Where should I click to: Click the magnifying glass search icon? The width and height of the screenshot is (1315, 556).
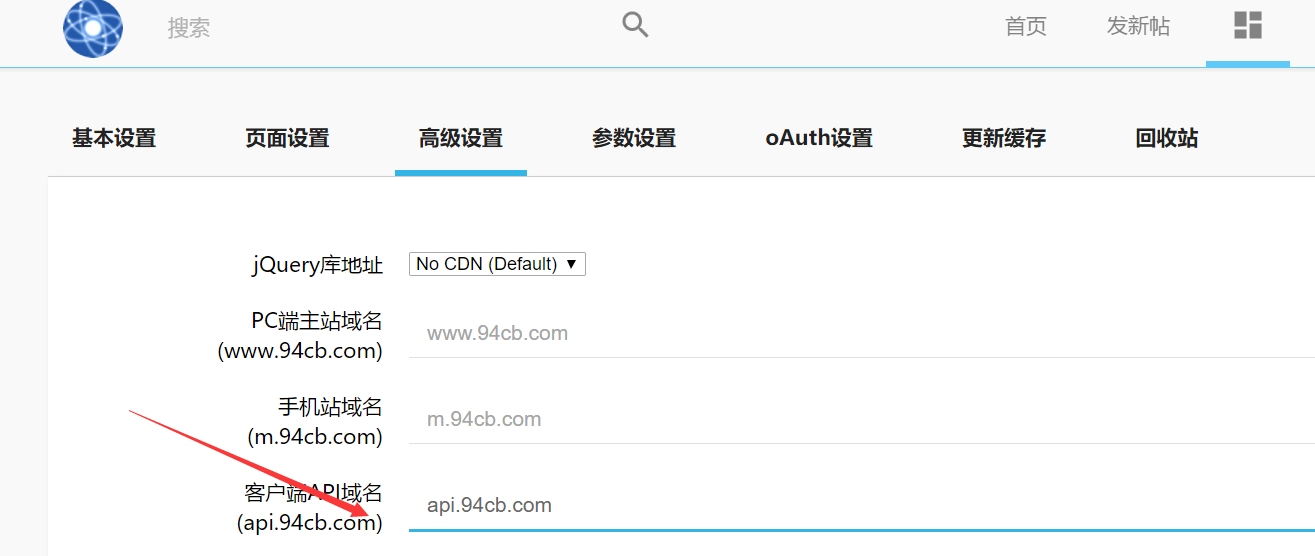point(635,25)
